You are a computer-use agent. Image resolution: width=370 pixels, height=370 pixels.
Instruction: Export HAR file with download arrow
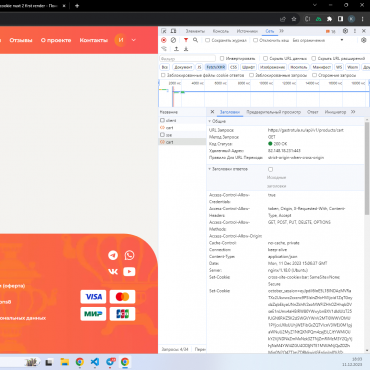(186, 49)
